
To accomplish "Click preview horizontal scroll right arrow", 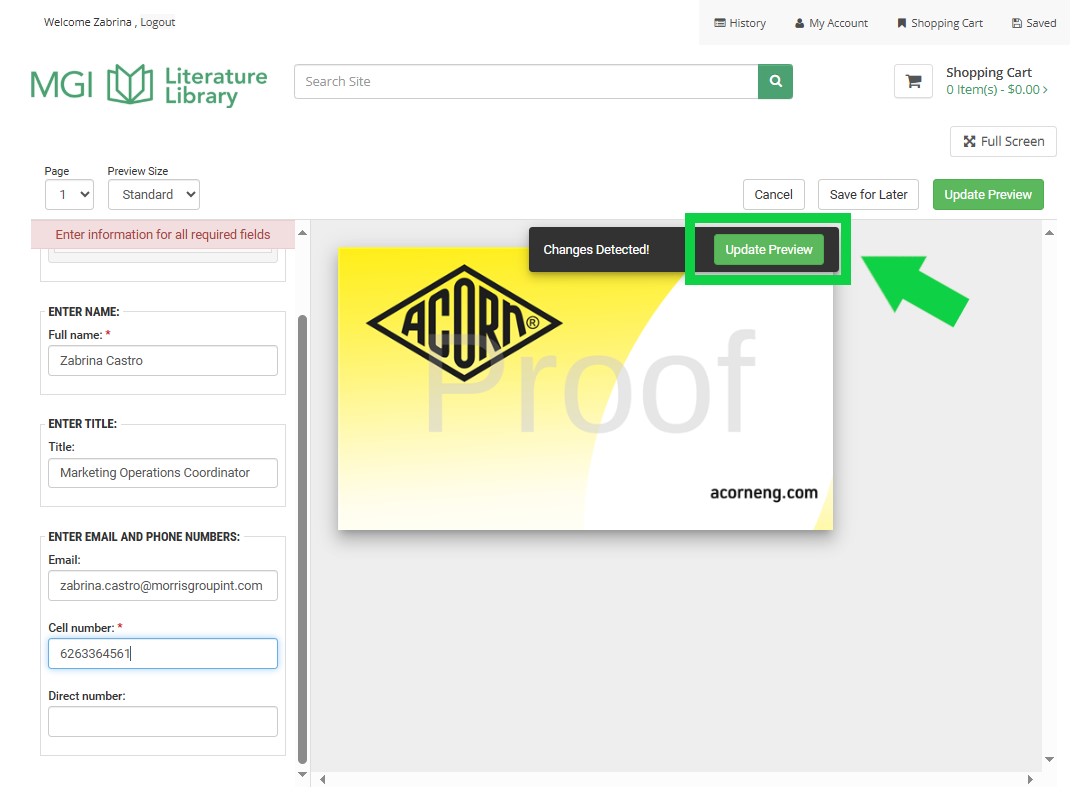I will click(1030, 779).
